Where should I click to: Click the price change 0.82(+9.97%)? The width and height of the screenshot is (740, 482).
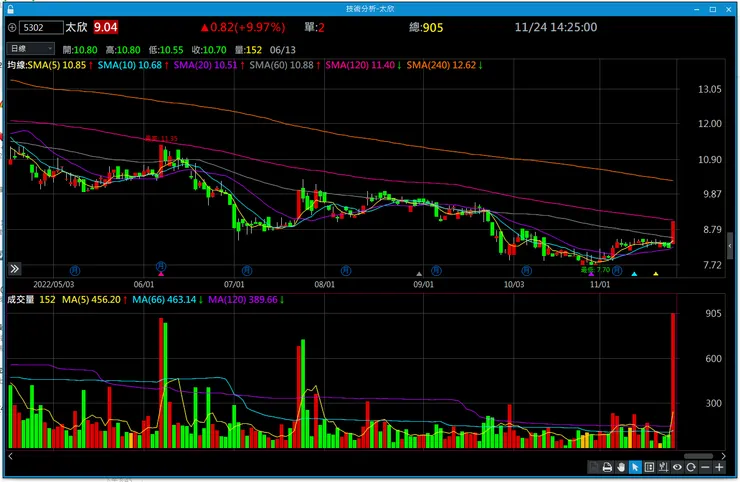(247, 27)
